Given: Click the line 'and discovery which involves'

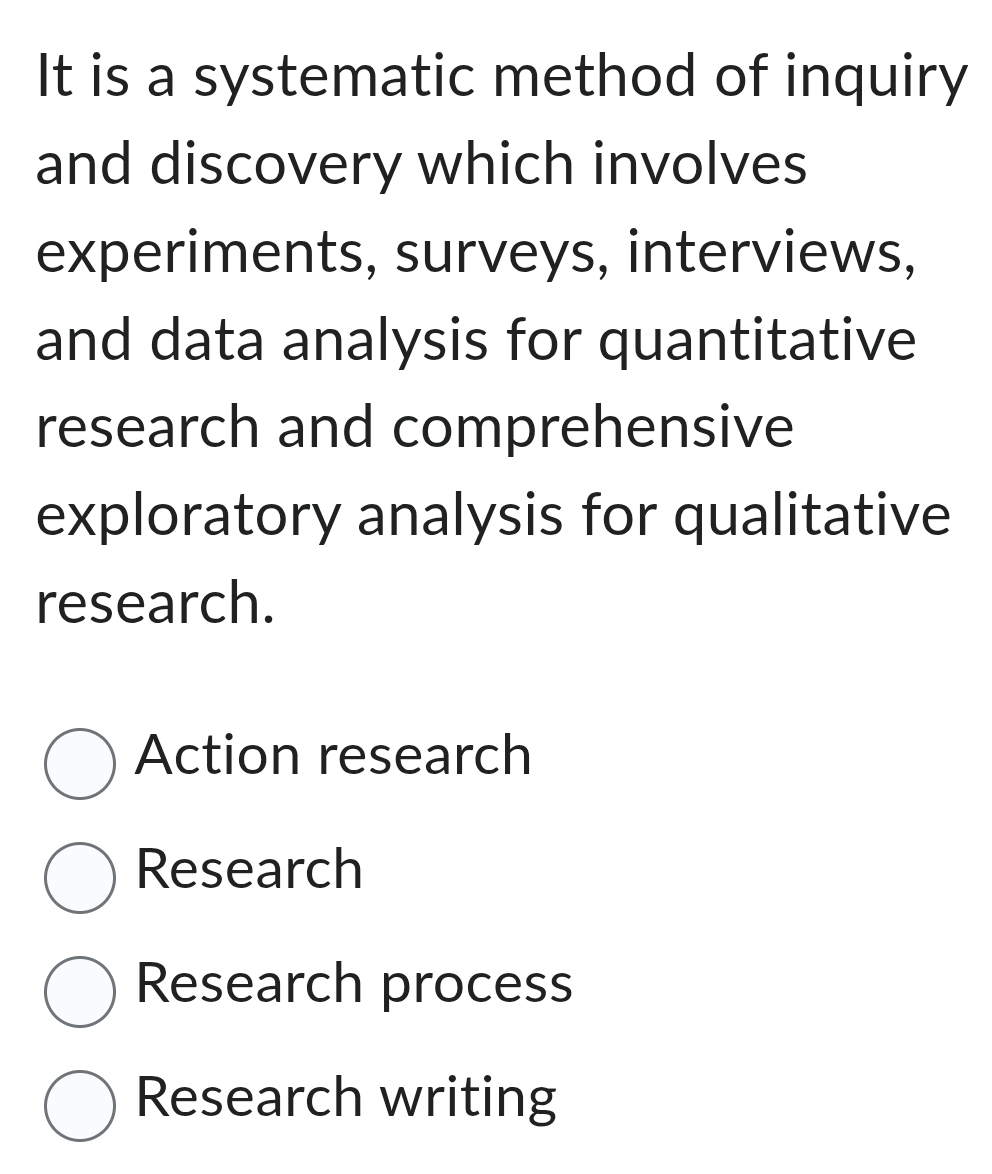Looking at the screenshot, I should click(420, 165).
